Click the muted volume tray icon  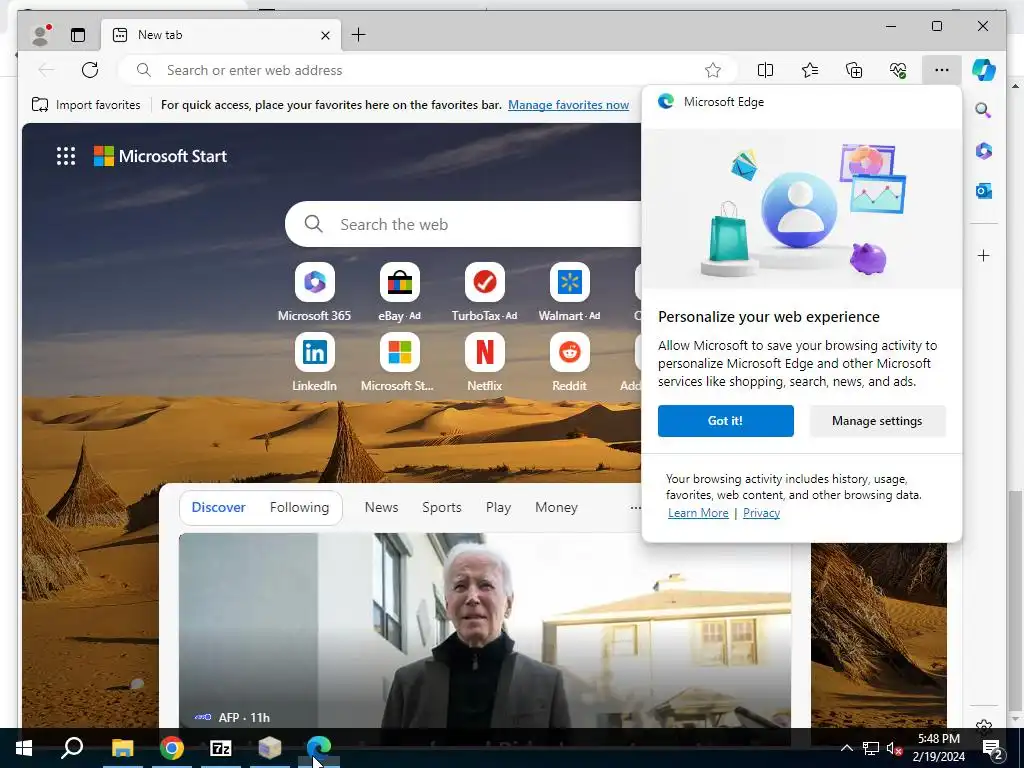point(894,748)
